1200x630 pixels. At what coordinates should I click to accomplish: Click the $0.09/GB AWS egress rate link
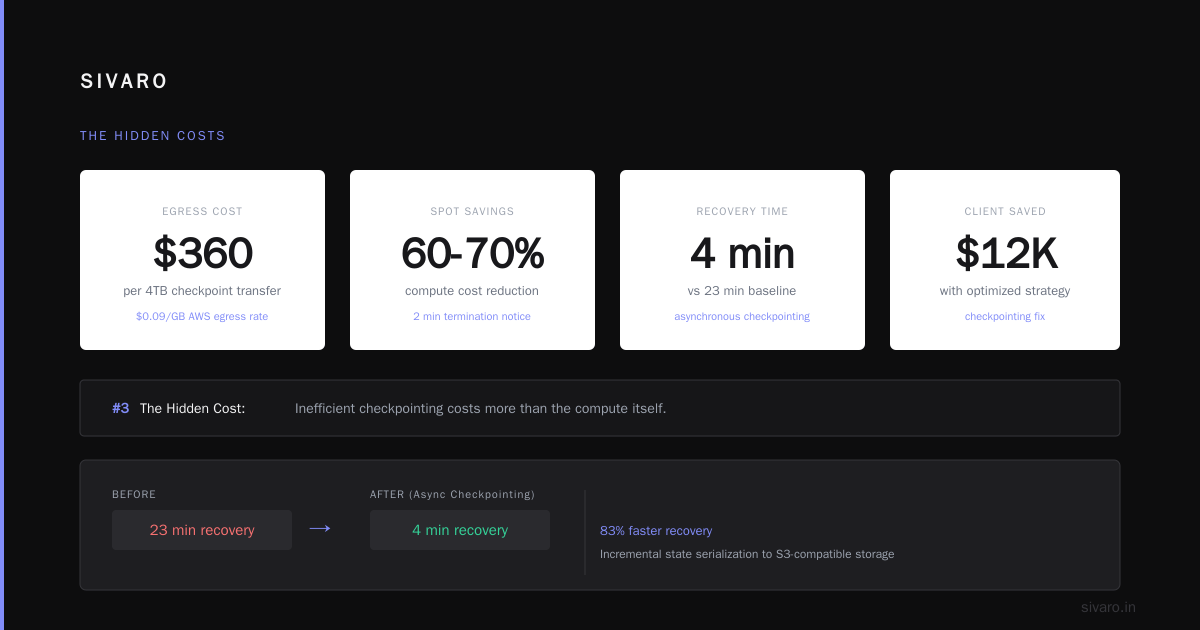point(202,316)
